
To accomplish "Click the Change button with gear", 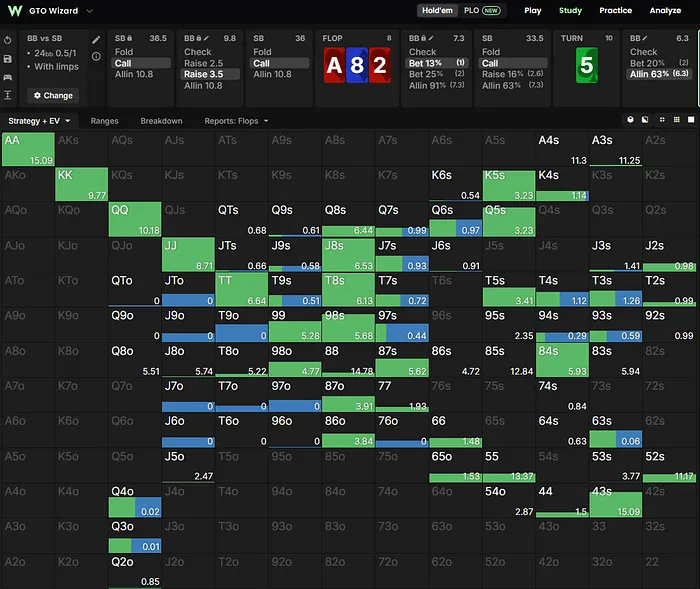I will (x=53, y=96).
